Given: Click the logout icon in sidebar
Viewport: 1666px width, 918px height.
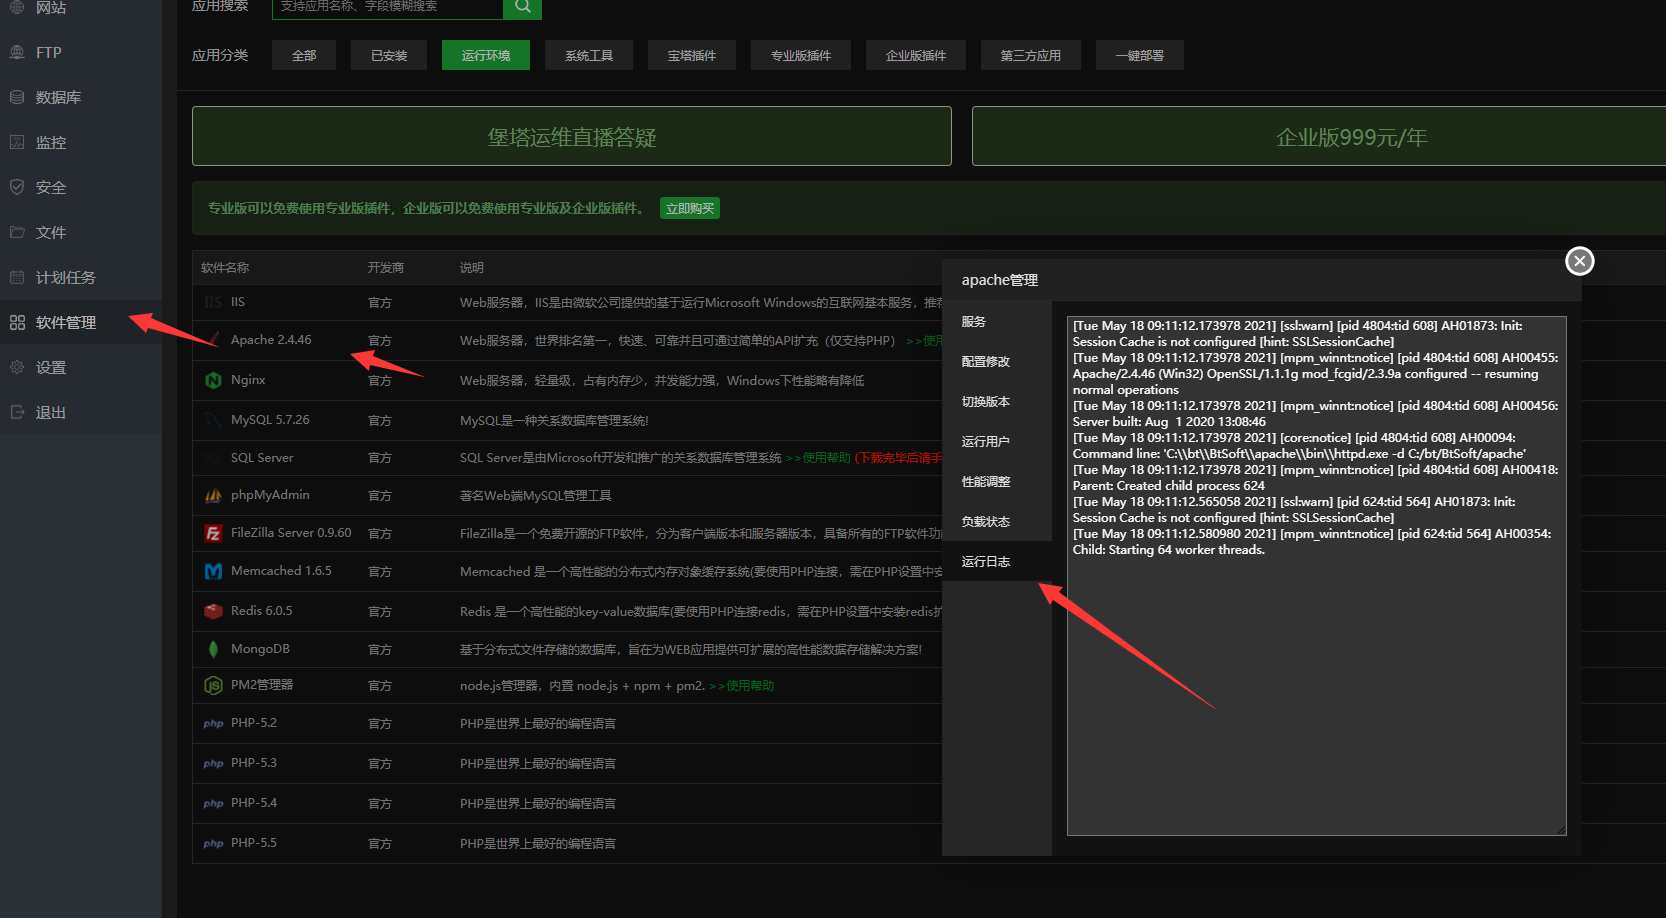Looking at the screenshot, I should (x=17, y=412).
